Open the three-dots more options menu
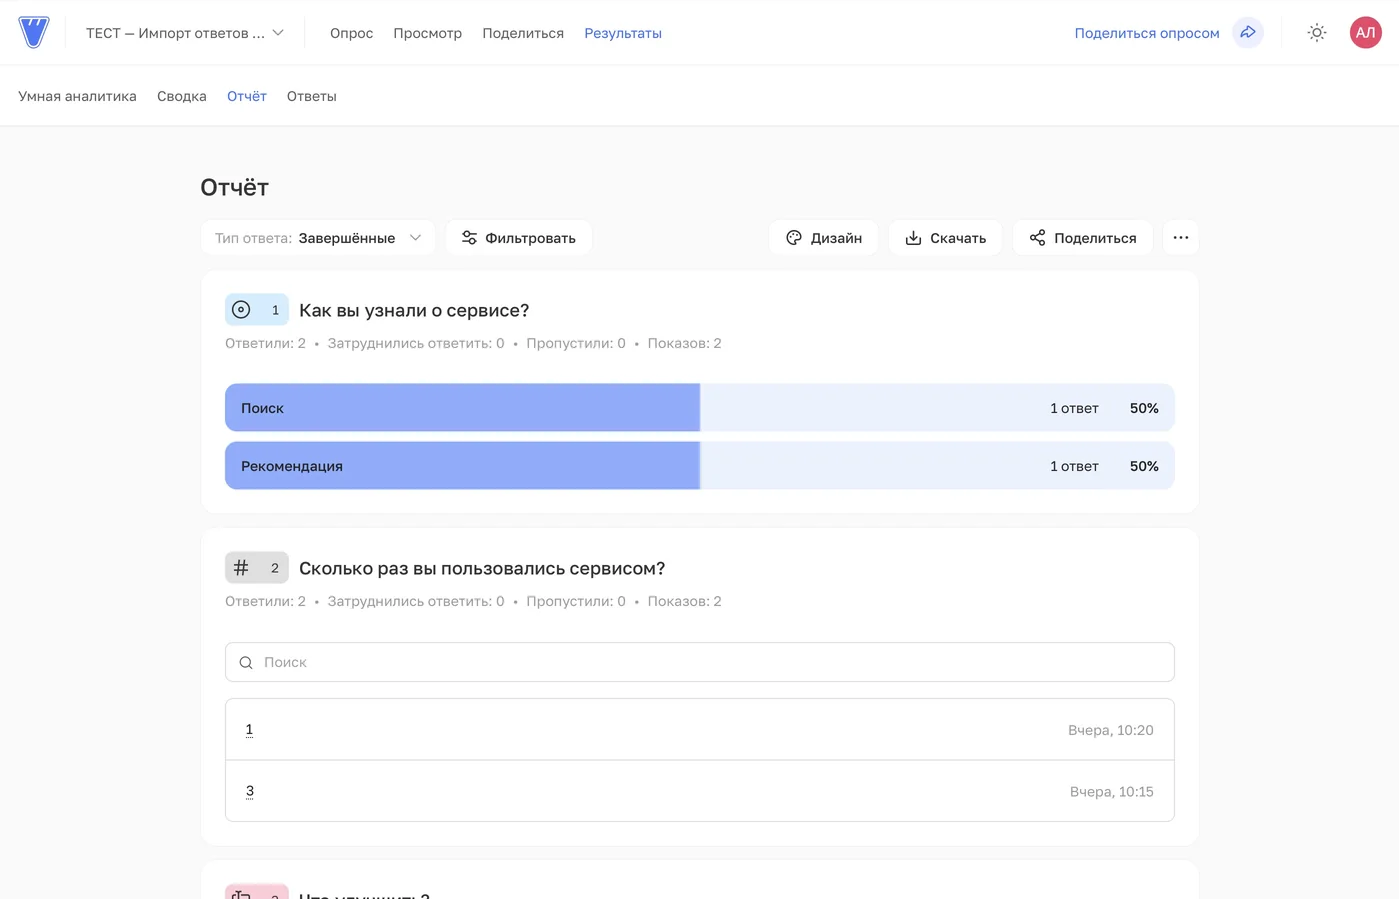 [1181, 238]
